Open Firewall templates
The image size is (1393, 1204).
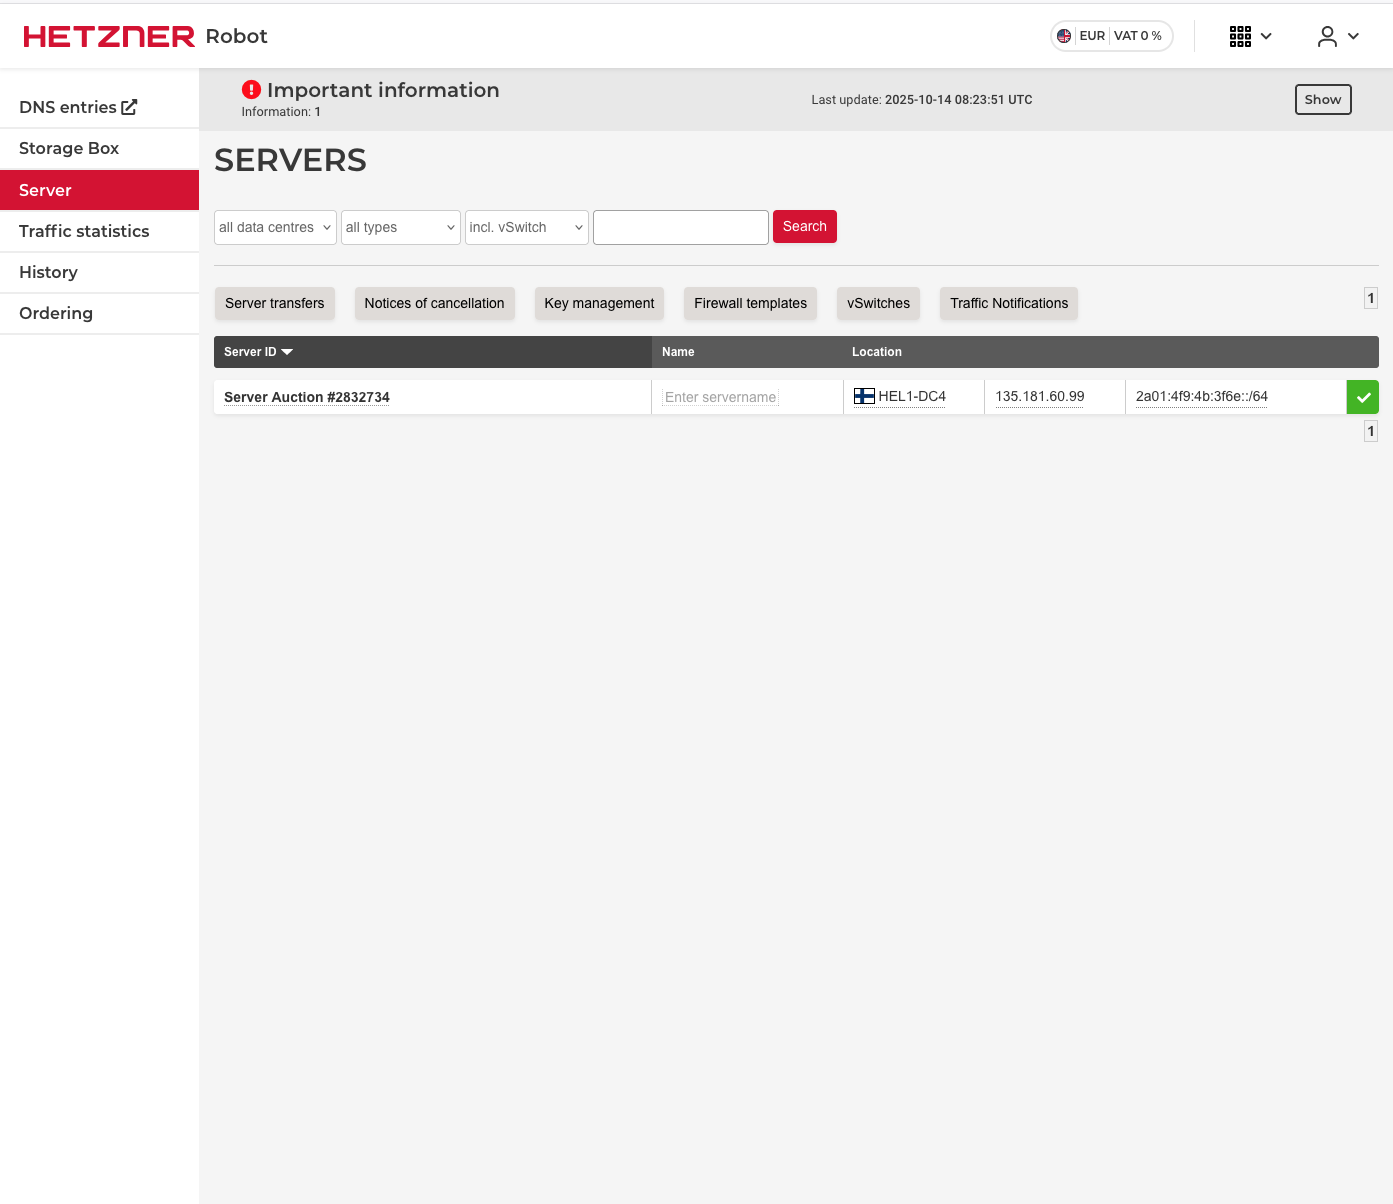click(x=750, y=303)
